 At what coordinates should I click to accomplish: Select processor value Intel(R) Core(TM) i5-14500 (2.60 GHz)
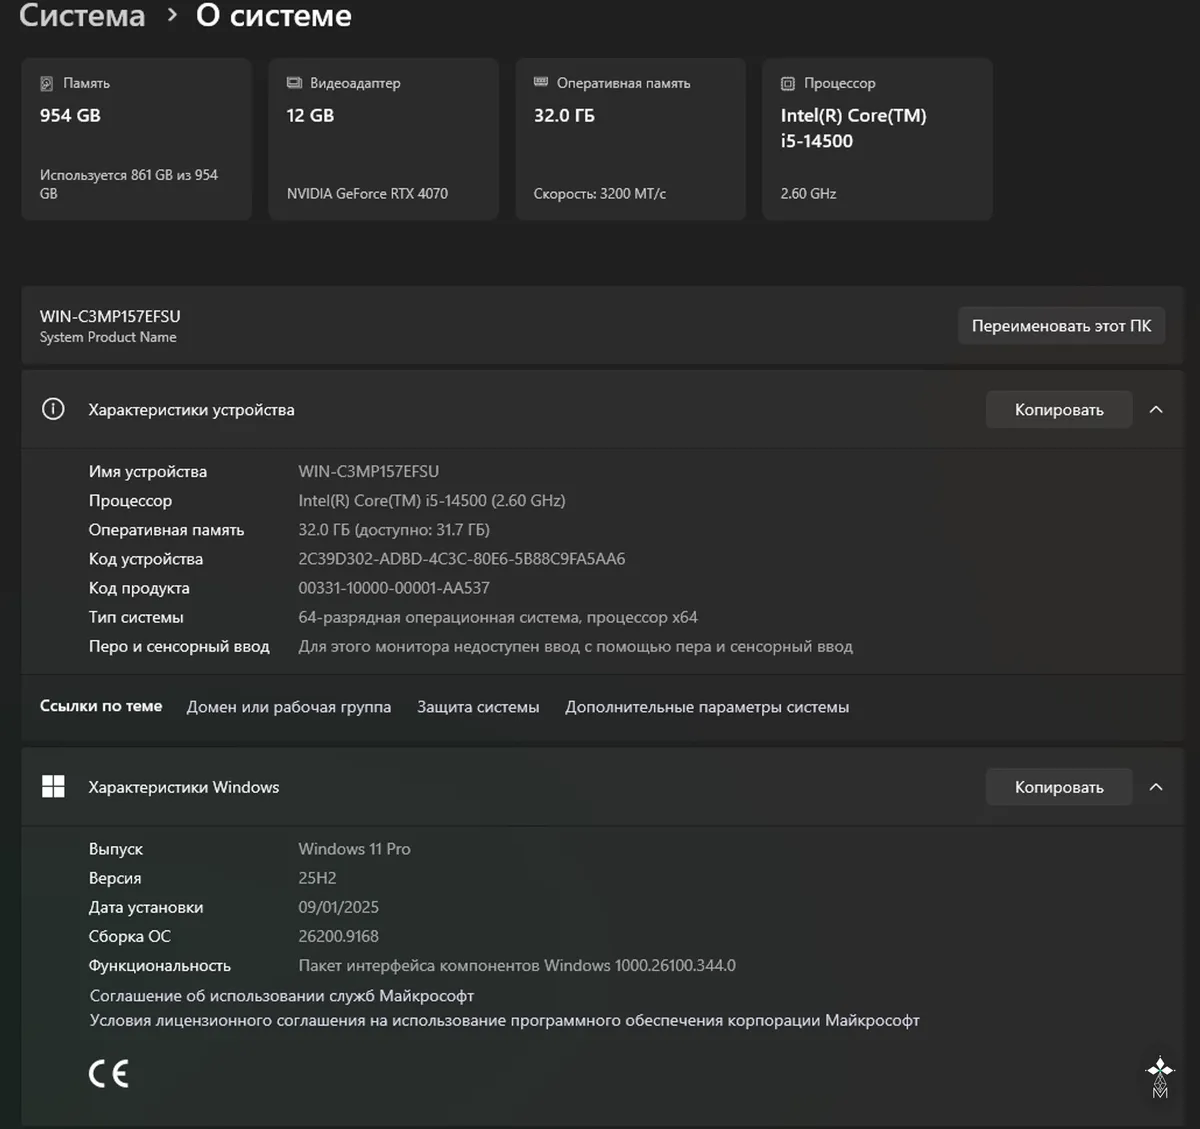[432, 500]
